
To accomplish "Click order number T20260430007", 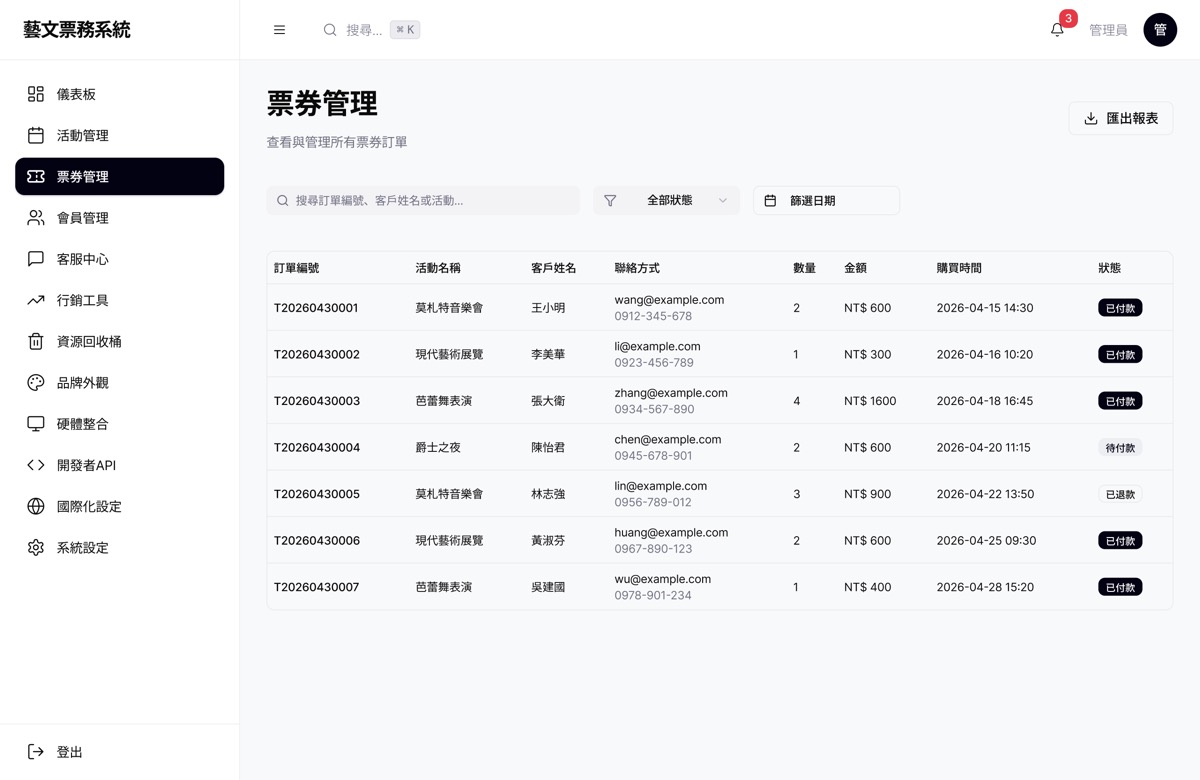I will coord(316,587).
